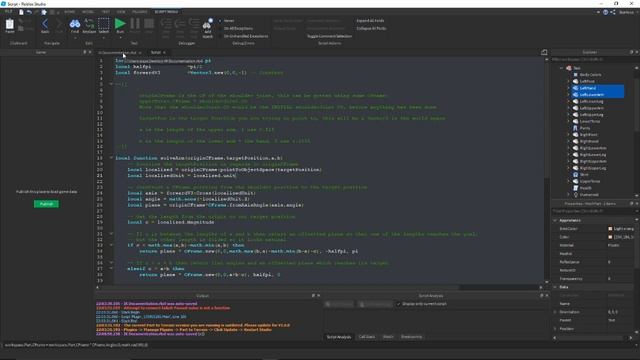Image resolution: width=640 pixels, height=360 pixels.
Task: Click the maximize script editor icon
Action: pyautogui.click(x=544, y=52)
